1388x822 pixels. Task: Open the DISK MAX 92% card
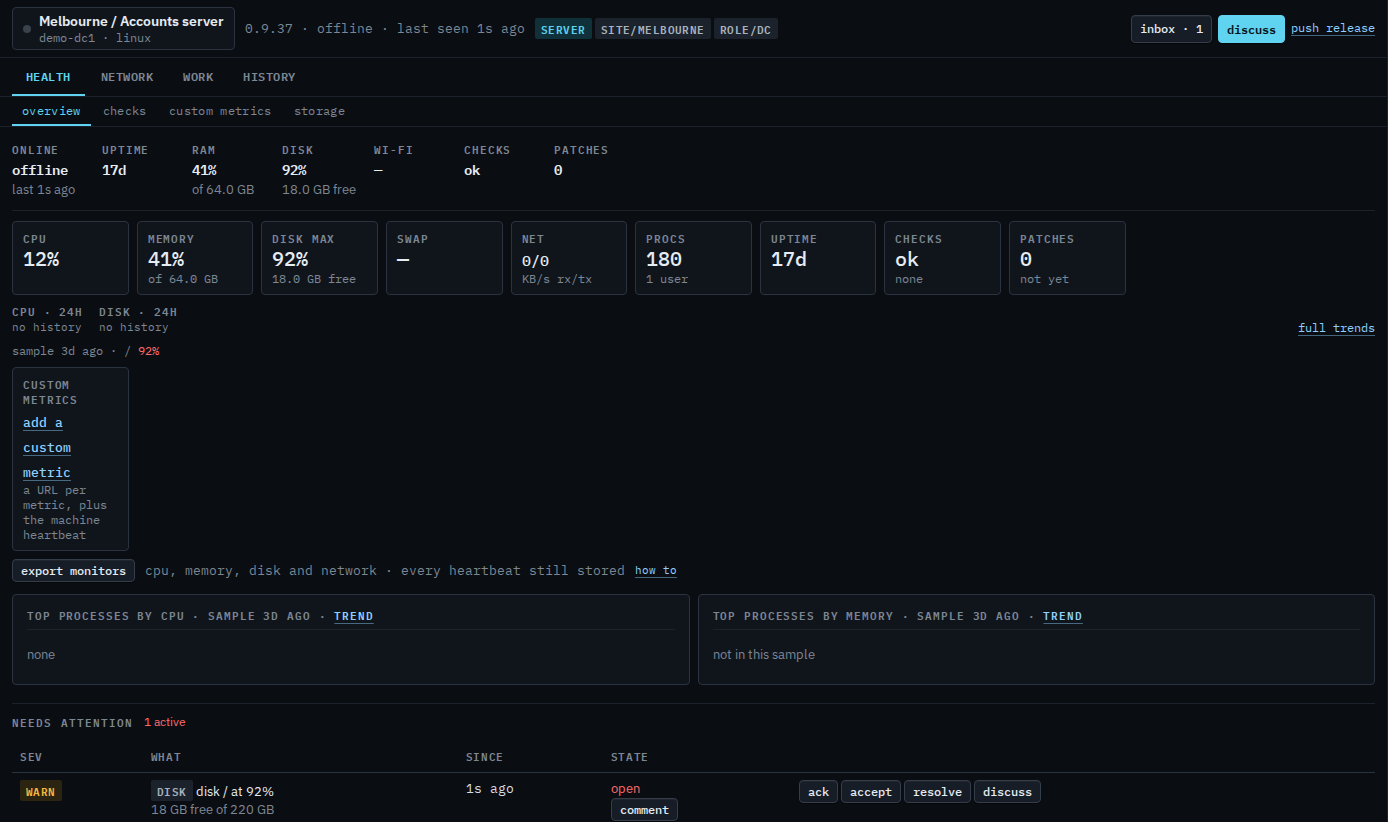(x=319, y=258)
